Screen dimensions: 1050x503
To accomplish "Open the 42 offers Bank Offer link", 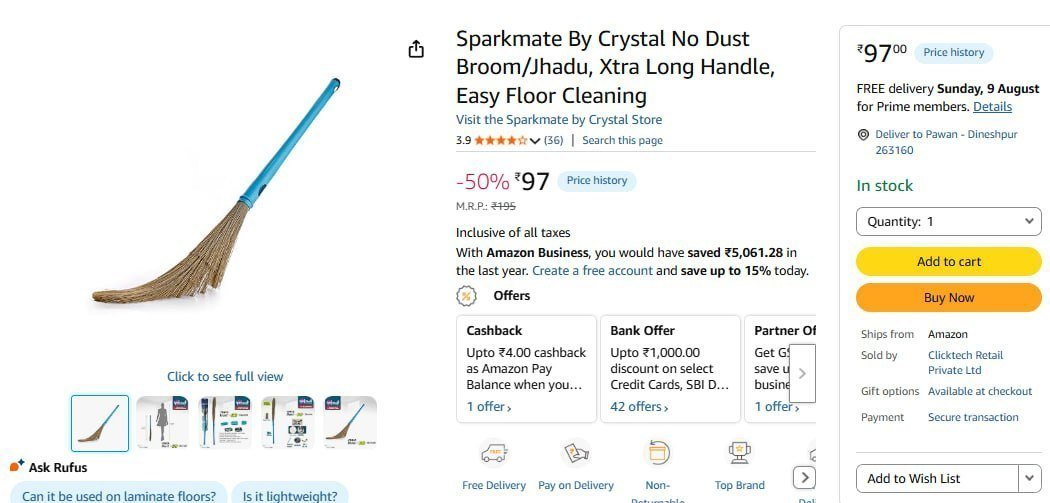I will click(639, 407).
